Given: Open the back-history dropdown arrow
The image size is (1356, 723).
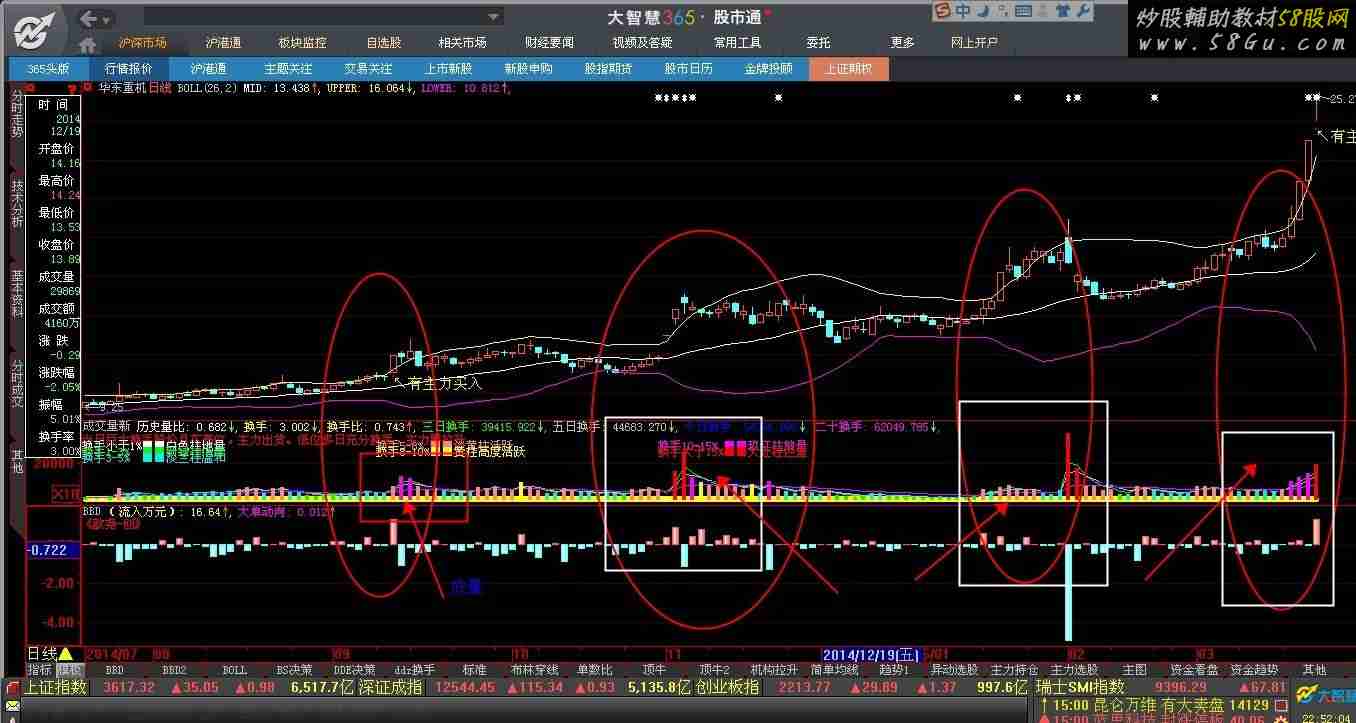Looking at the screenshot, I should [107, 19].
